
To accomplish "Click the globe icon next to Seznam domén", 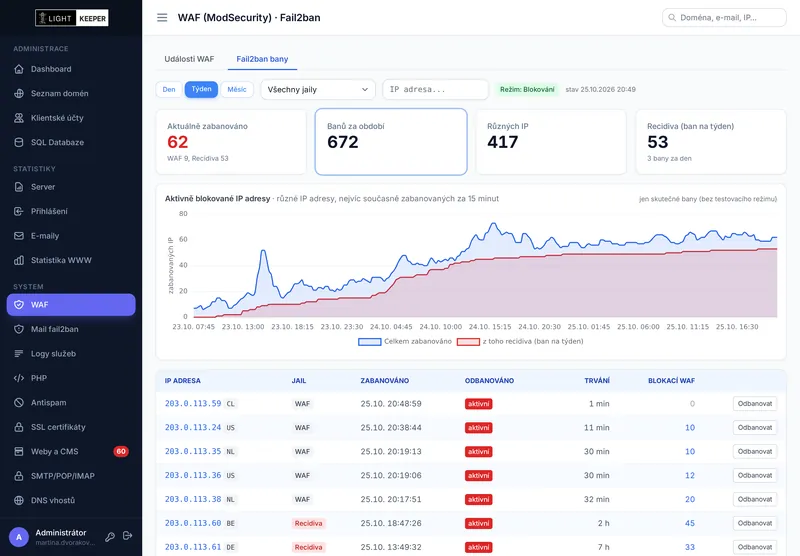I will (19, 93).
